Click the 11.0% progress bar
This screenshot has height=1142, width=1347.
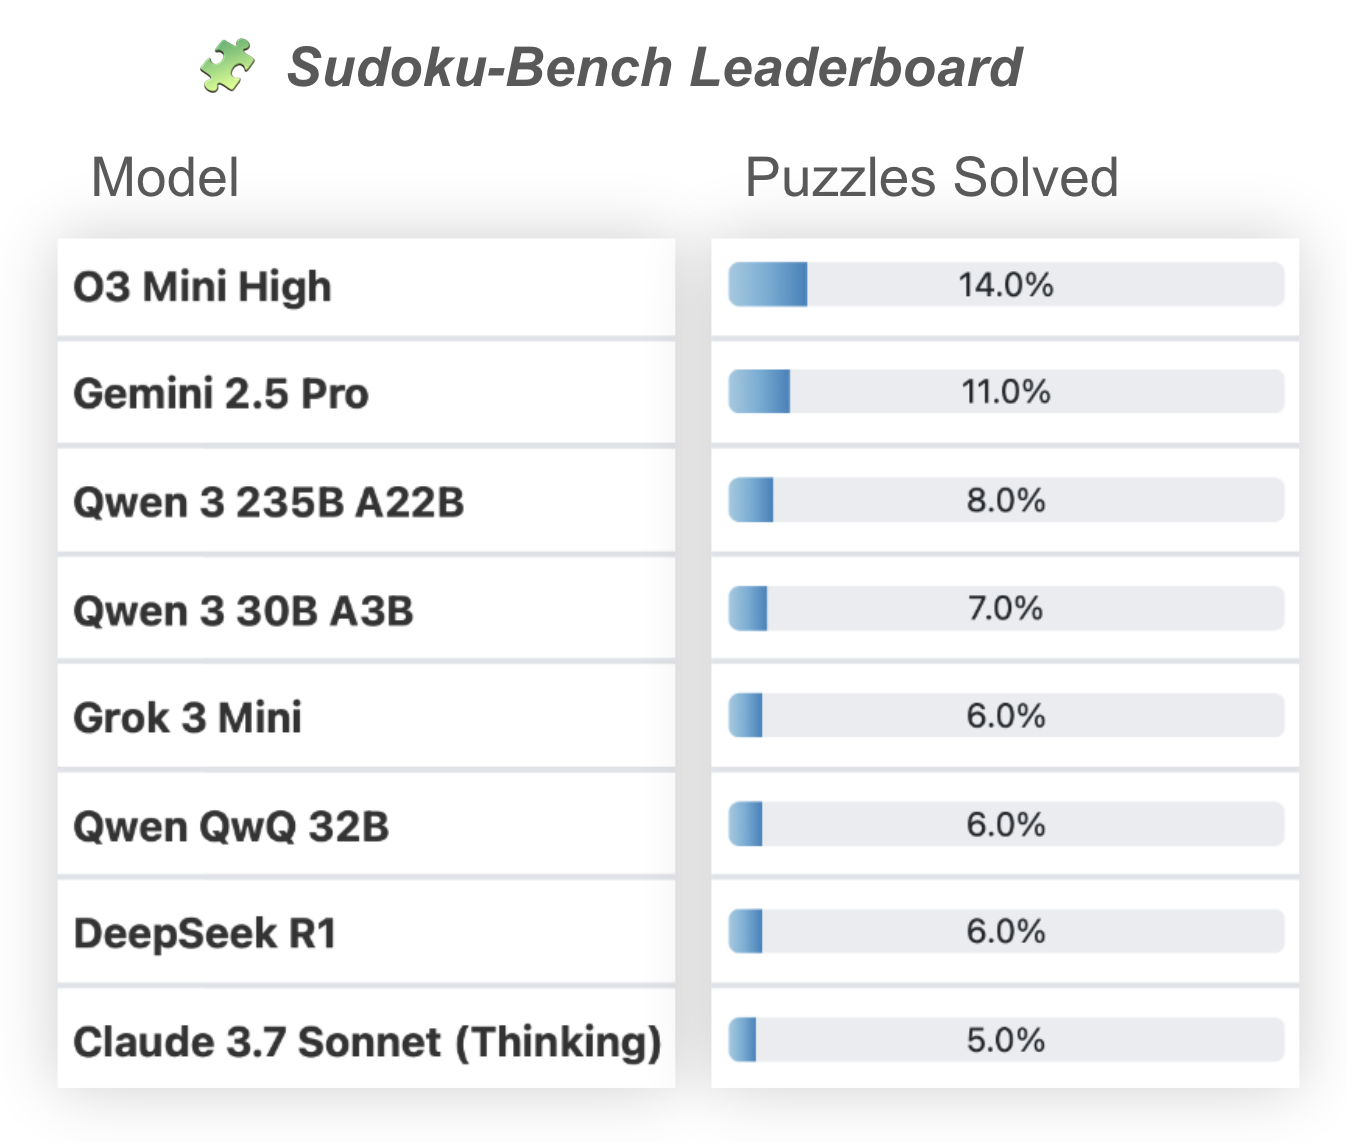coord(1005,391)
